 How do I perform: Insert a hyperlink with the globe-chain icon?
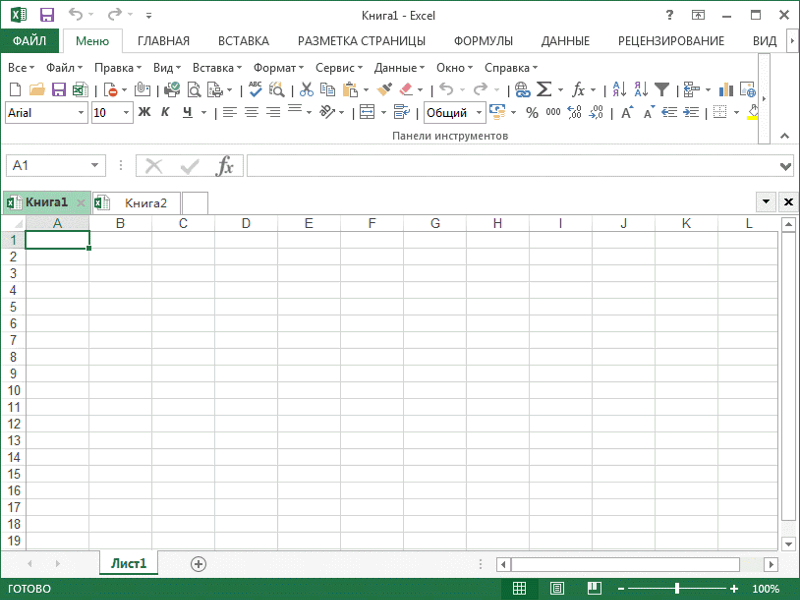[x=522, y=90]
